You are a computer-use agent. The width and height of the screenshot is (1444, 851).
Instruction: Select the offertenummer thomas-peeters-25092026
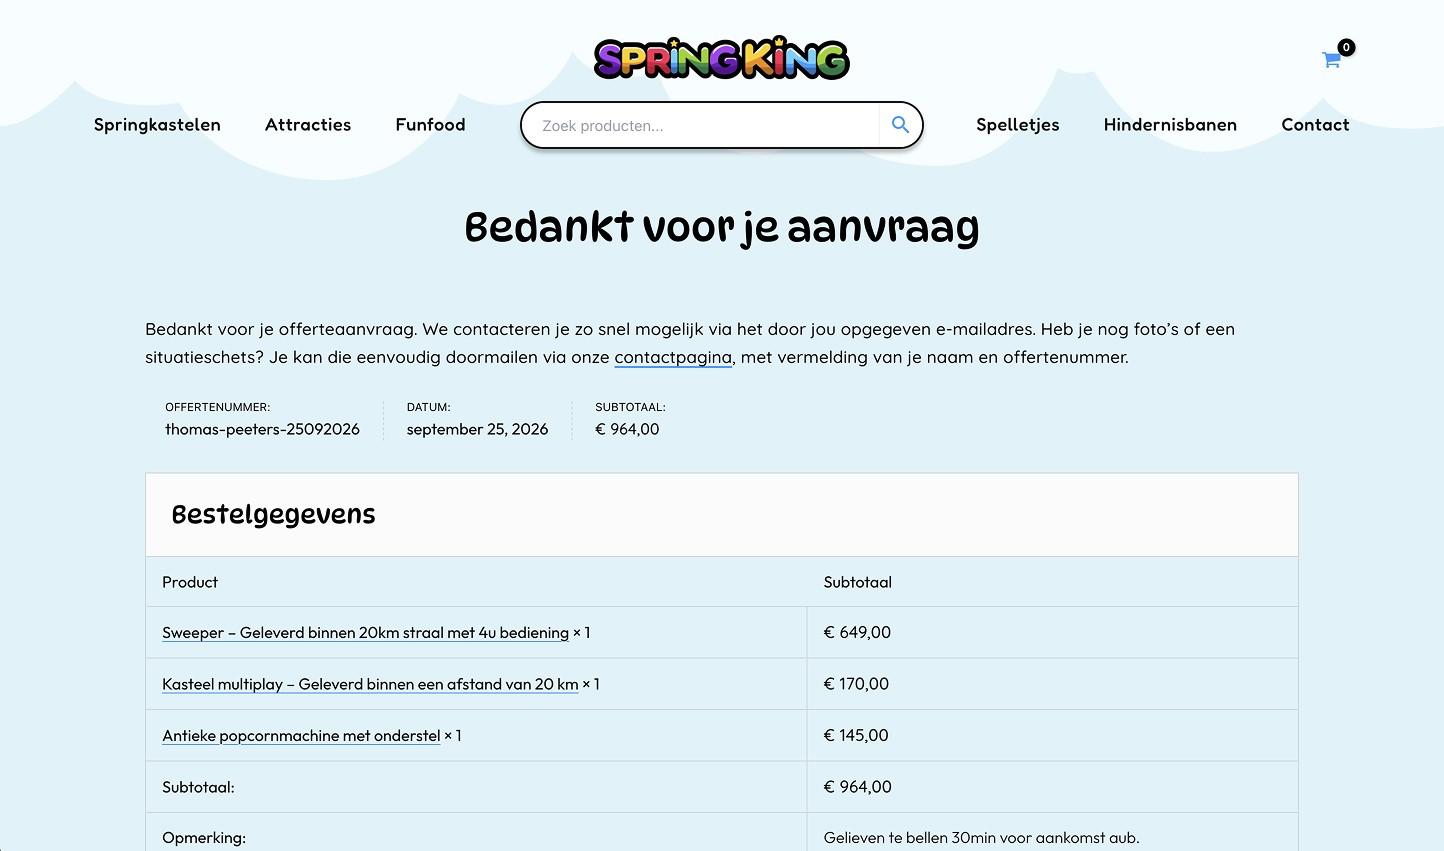click(262, 429)
